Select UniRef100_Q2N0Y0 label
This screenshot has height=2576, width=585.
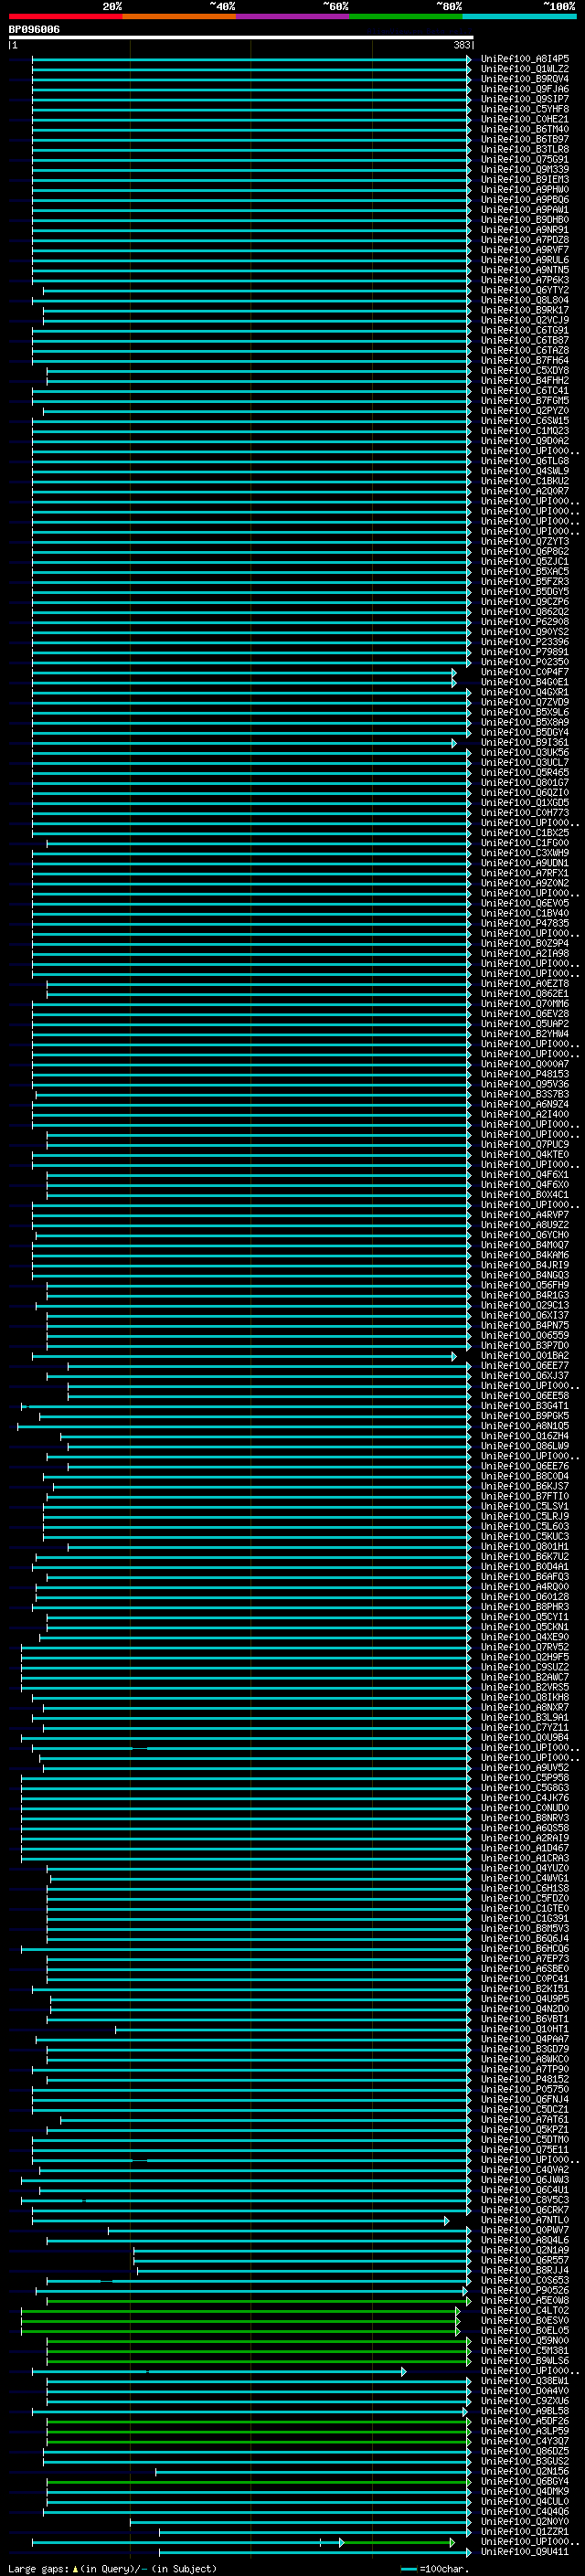point(525,2521)
